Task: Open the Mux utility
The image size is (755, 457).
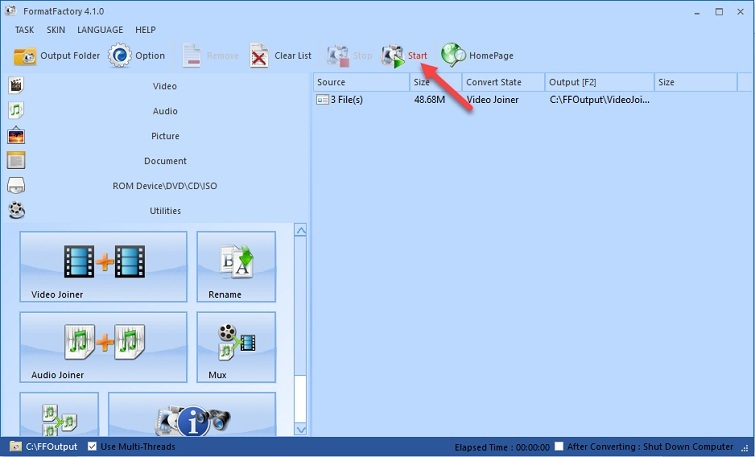Action: tap(235, 346)
